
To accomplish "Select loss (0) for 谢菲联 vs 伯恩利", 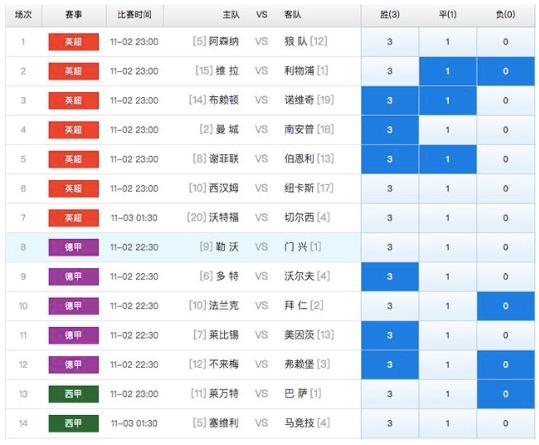I will pos(506,159).
